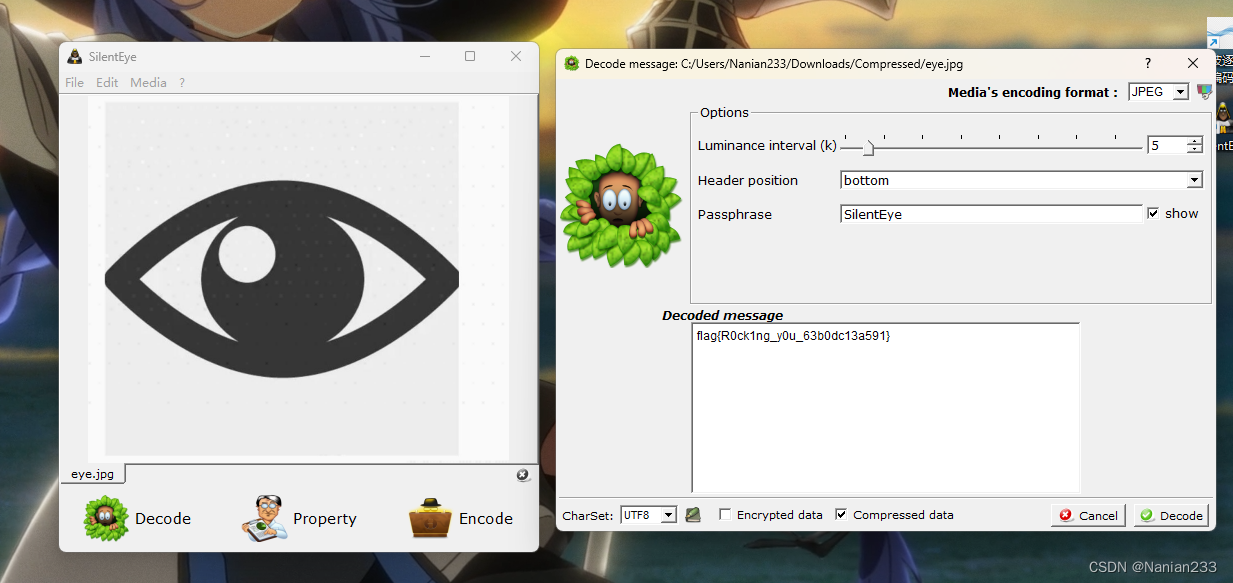Click the eye image preview in SilentEye
The width and height of the screenshot is (1233, 583).
282,278
